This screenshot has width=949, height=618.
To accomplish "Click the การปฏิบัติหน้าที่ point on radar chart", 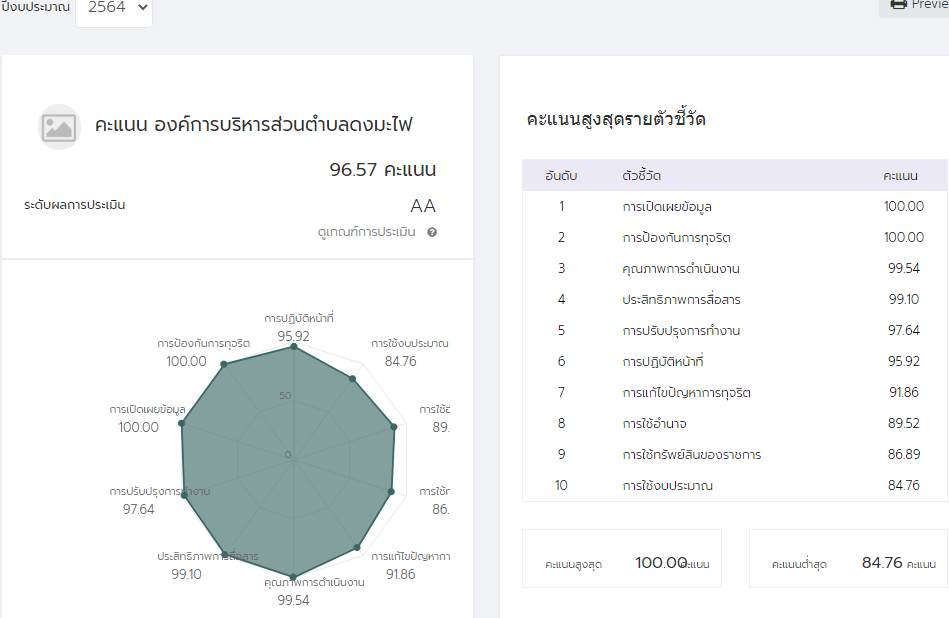I will pos(293,348).
